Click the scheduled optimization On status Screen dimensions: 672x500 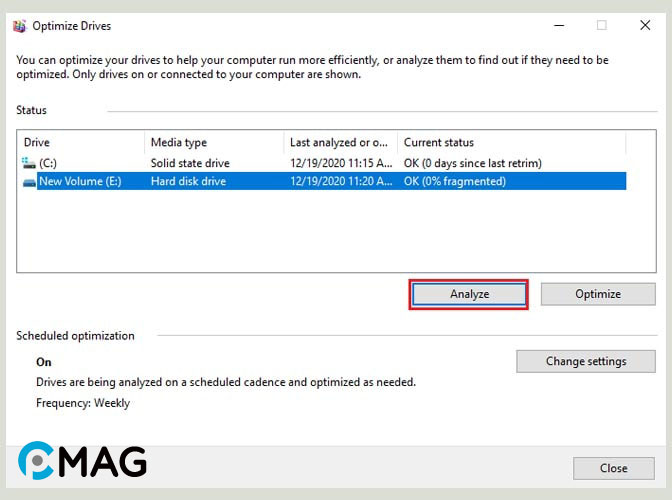[44, 362]
